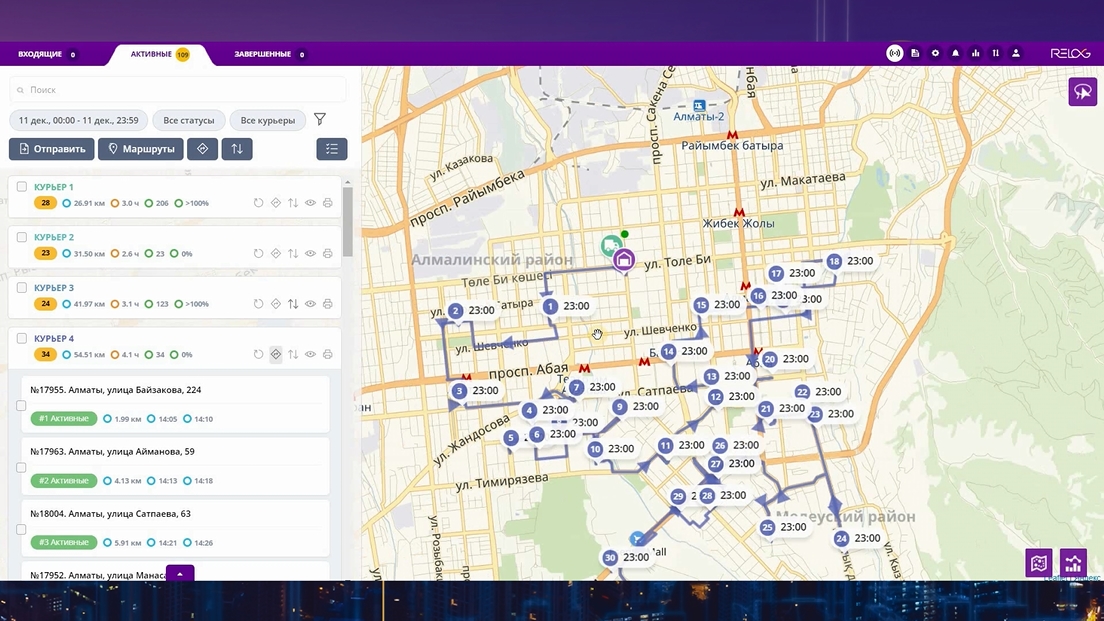The height and width of the screenshot is (621, 1104).
Task: Click the Маршруты button
Action: 140,149
